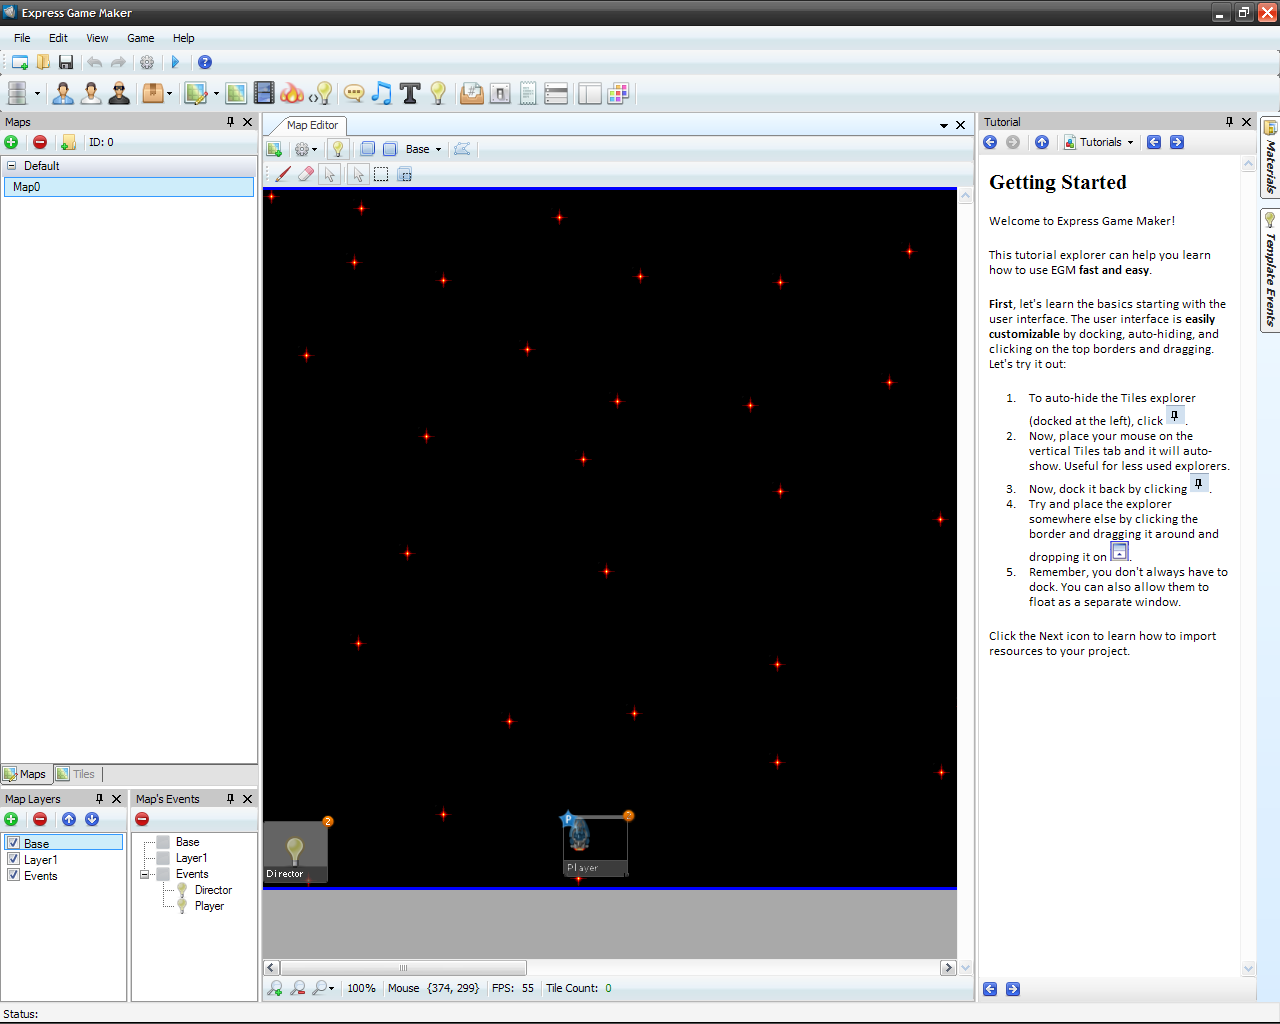Open a project with the folder icon
1280x1024 pixels.
[x=43, y=62]
